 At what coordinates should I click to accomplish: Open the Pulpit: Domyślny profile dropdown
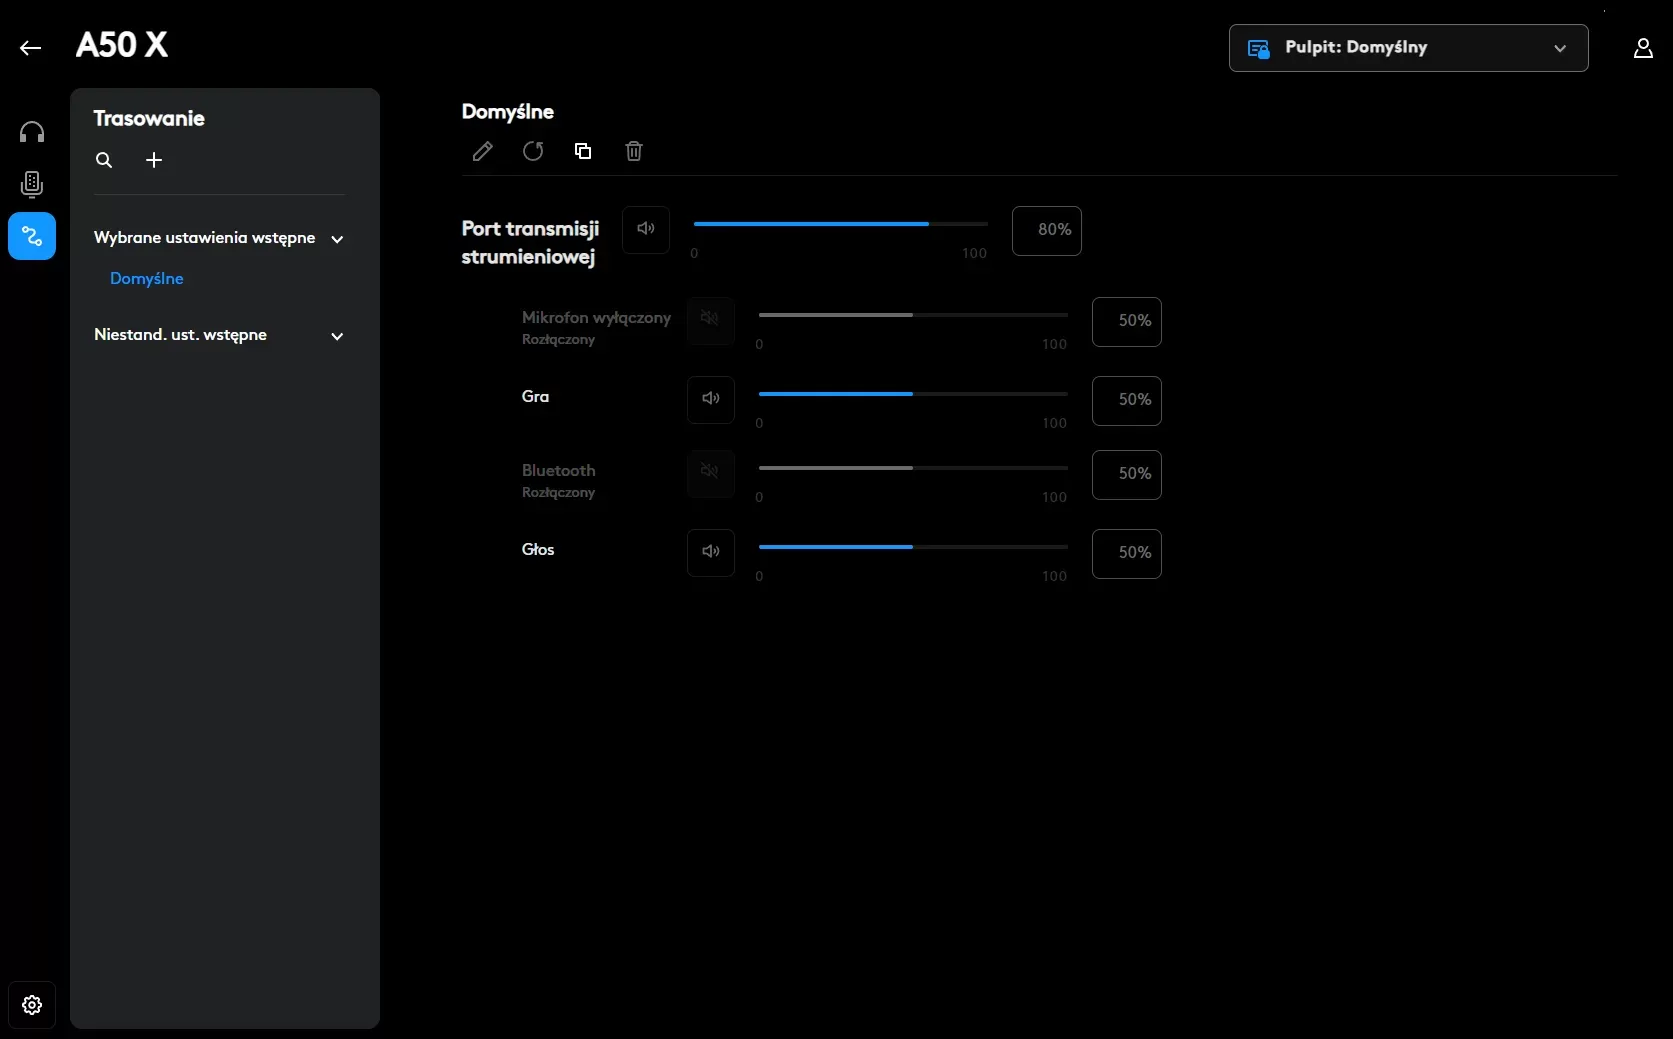click(x=1408, y=48)
